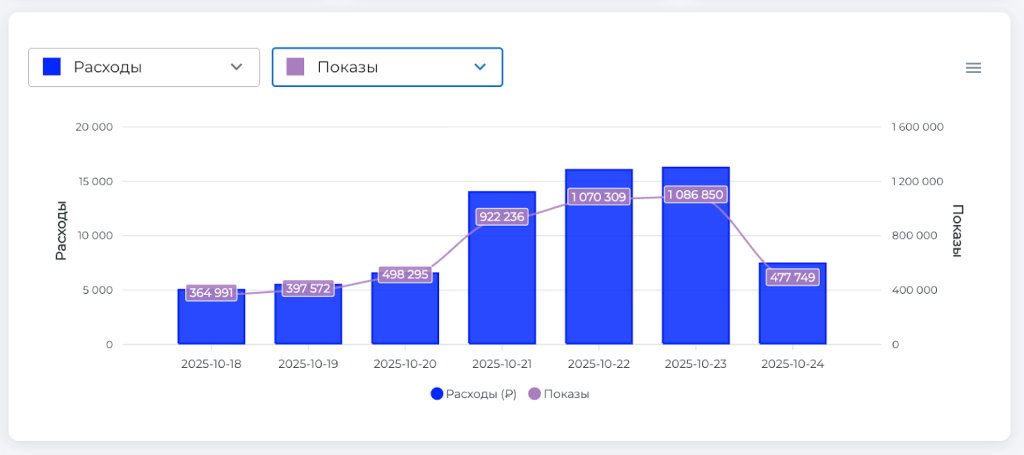Open the chart hamburger menu

[973, 68]
